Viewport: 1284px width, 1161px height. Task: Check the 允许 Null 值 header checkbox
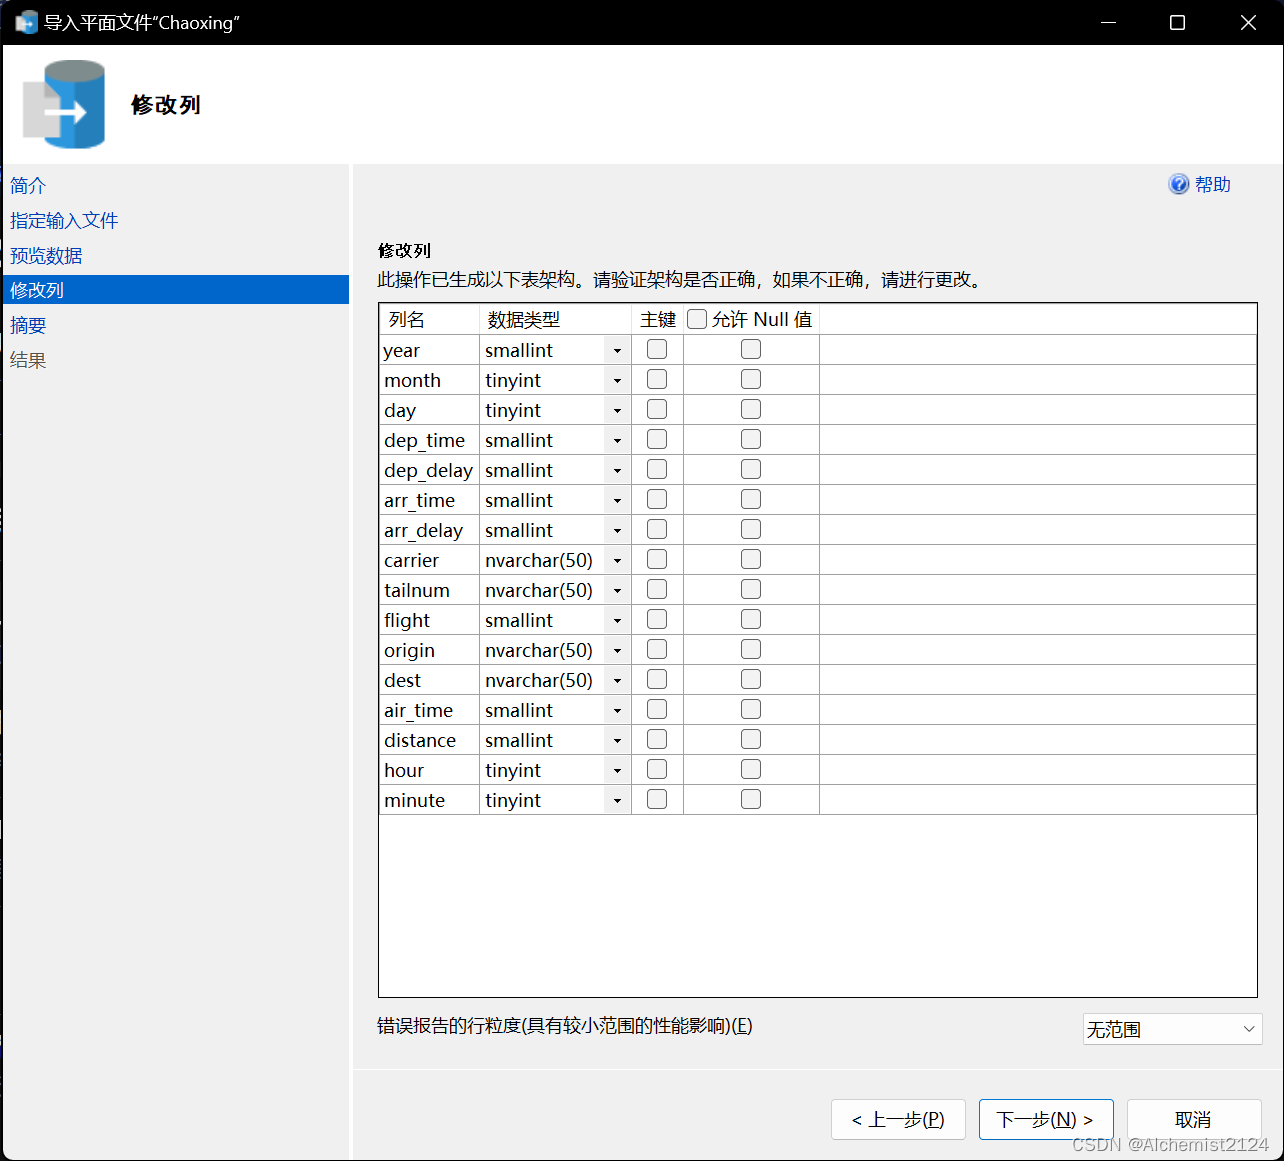coord(697,318)
